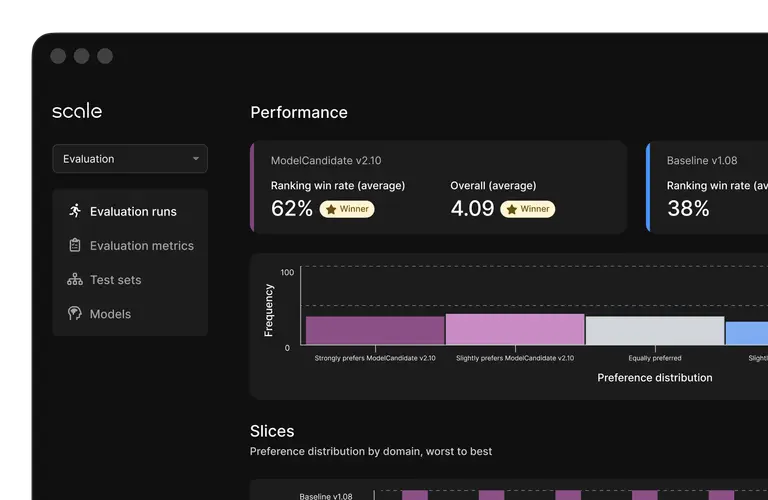This screenshot has width=768, height=500.
Task: Open the Evaluation dropdown
Action: coord(130,159)
